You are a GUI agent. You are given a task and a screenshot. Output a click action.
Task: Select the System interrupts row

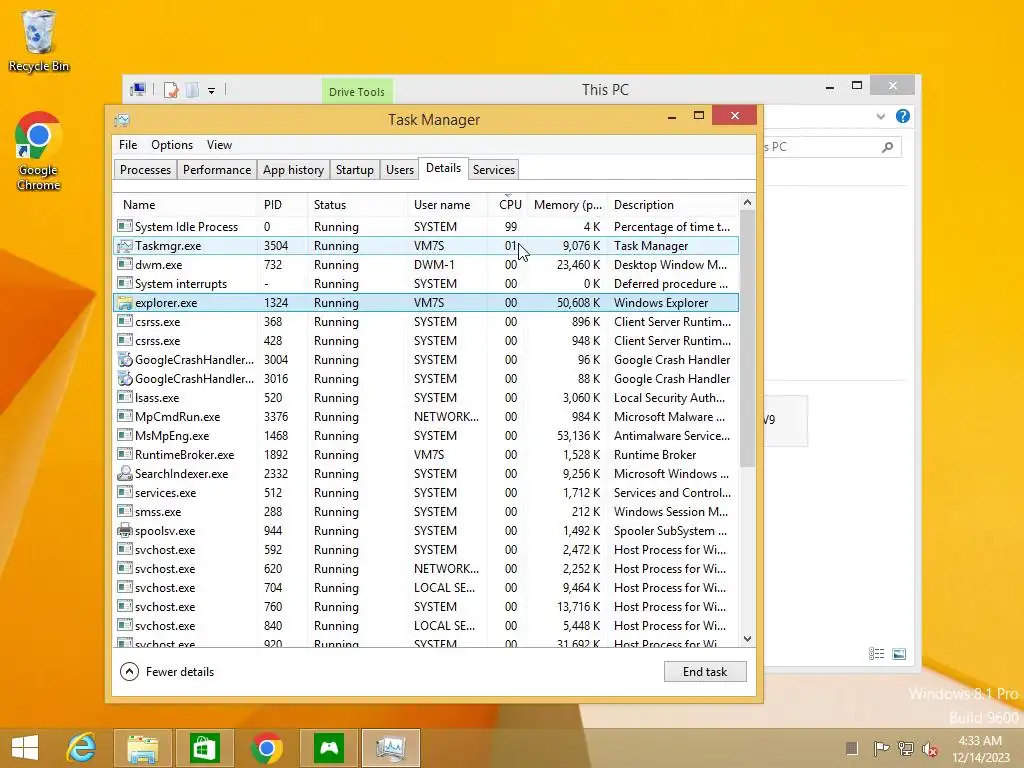426,283
